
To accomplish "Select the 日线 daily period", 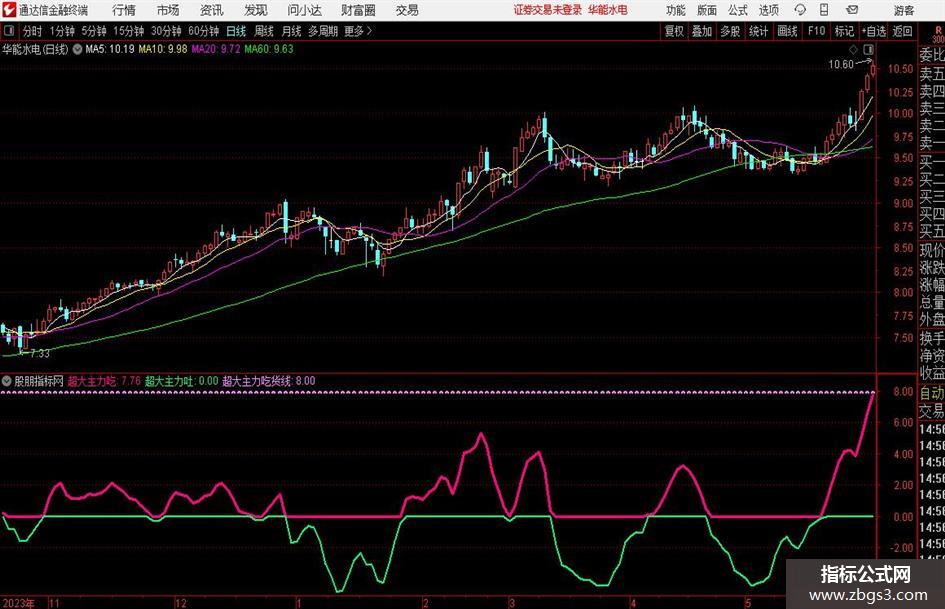I will pos(236,31).
